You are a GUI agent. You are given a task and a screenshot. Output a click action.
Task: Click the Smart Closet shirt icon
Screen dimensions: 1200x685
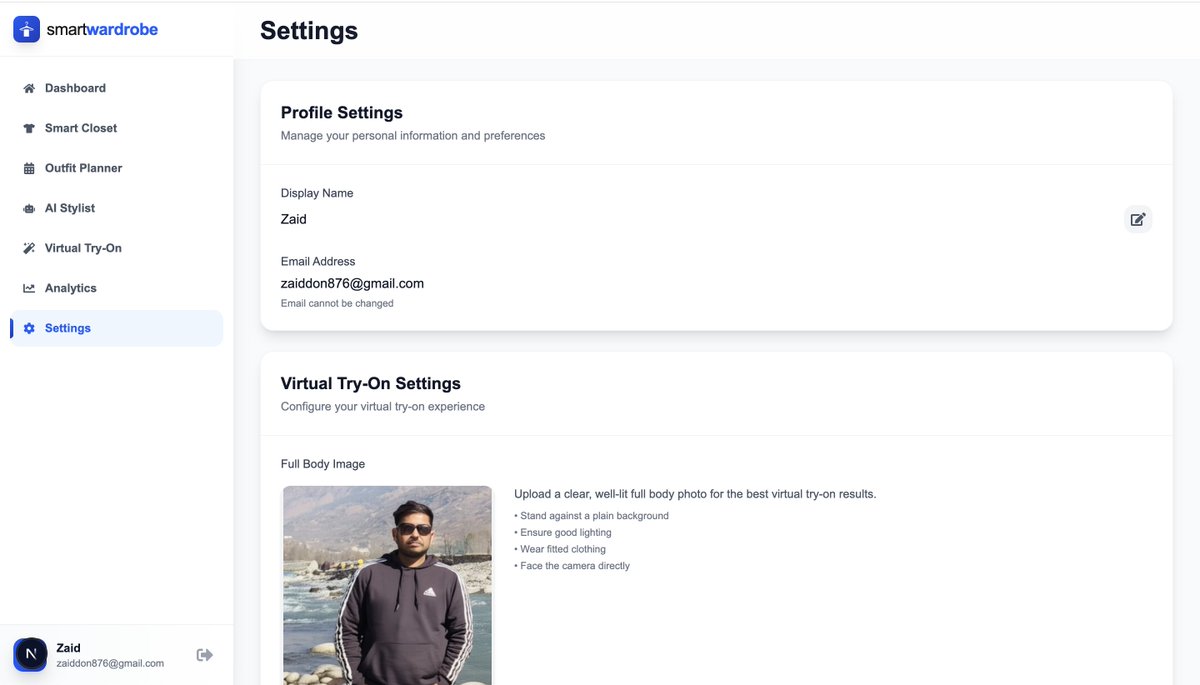tap(29, 128)
